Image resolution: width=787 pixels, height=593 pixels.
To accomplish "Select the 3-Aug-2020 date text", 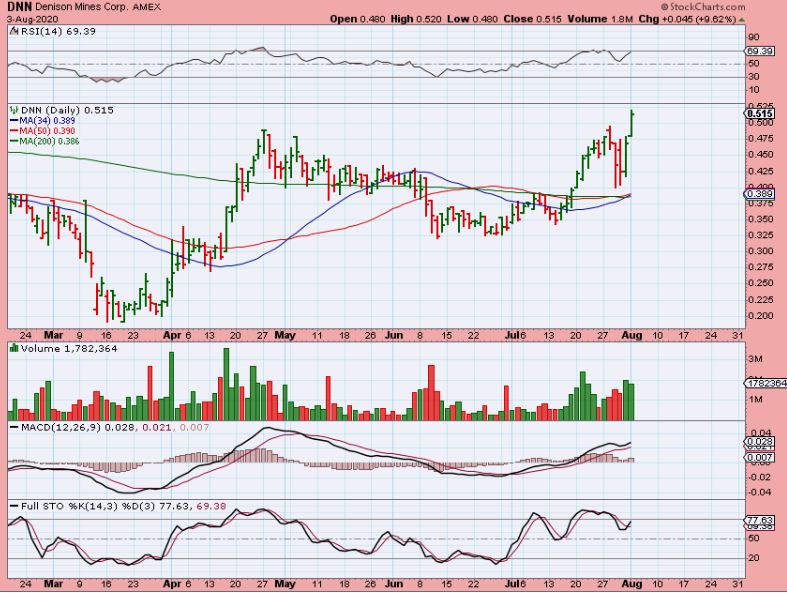I will click(33, 19).
